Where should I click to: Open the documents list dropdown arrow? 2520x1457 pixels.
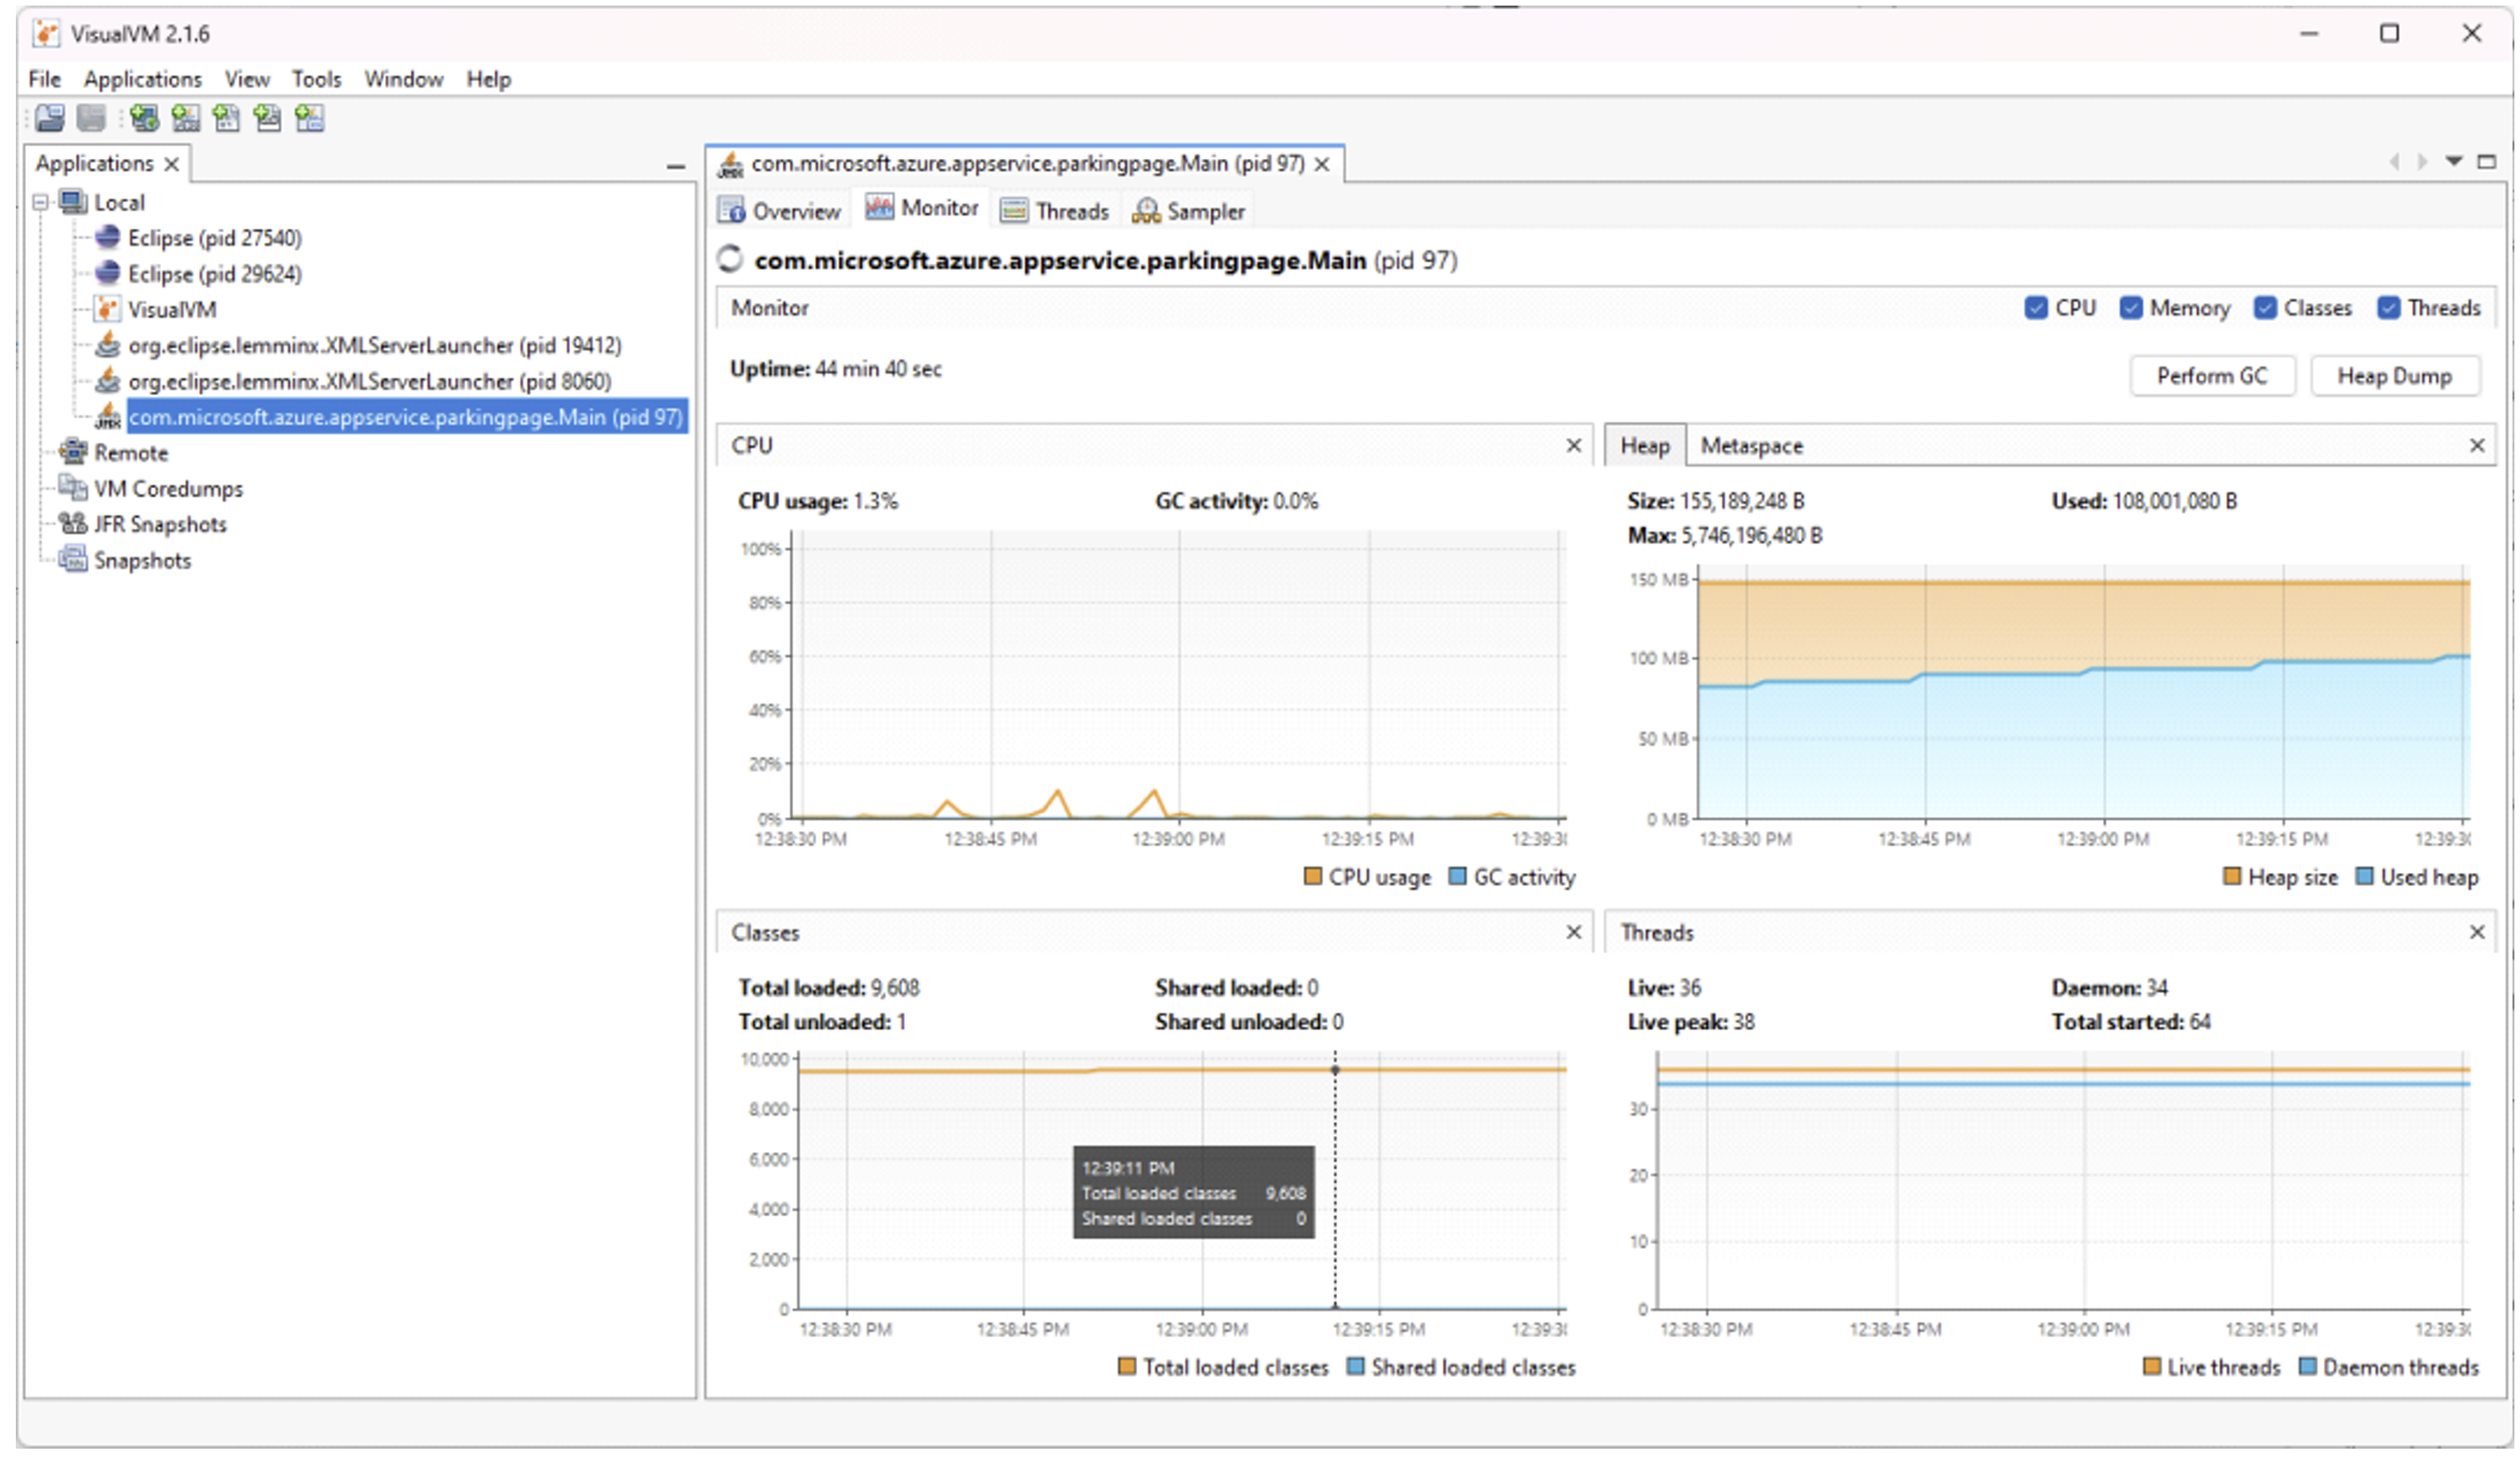point(2454,162)
